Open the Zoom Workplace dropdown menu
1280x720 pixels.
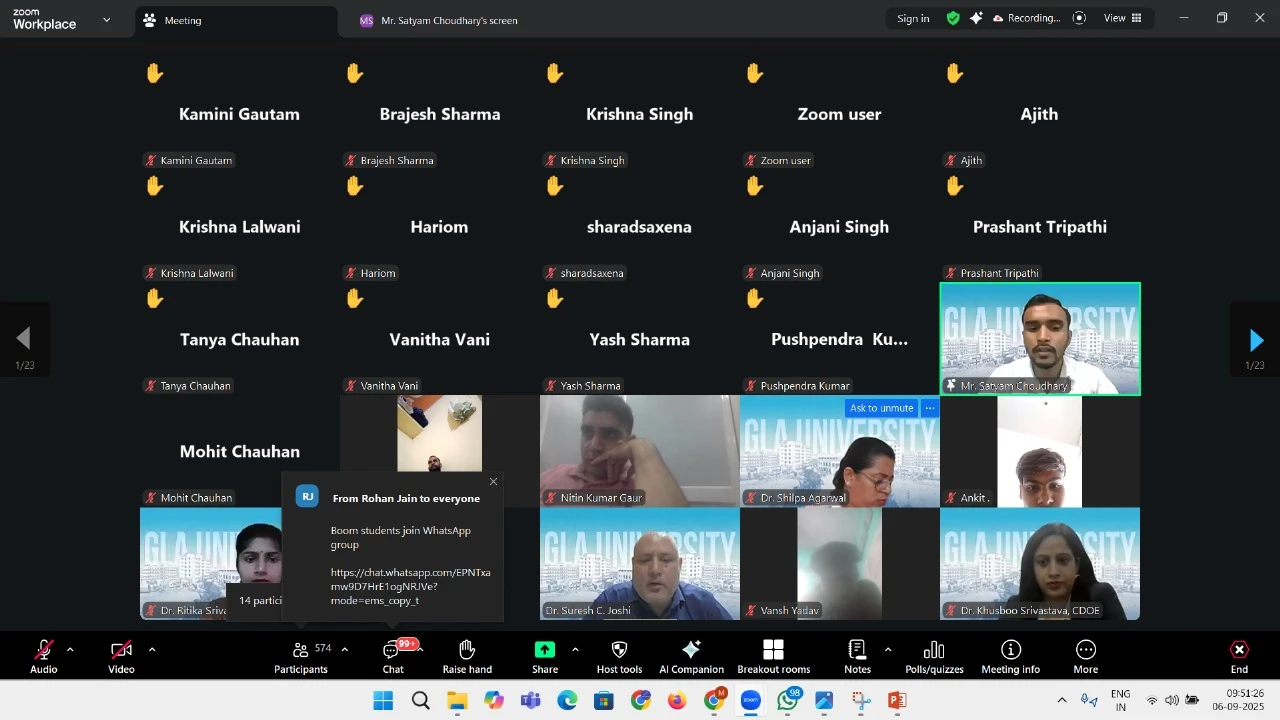tap(107, 20)
